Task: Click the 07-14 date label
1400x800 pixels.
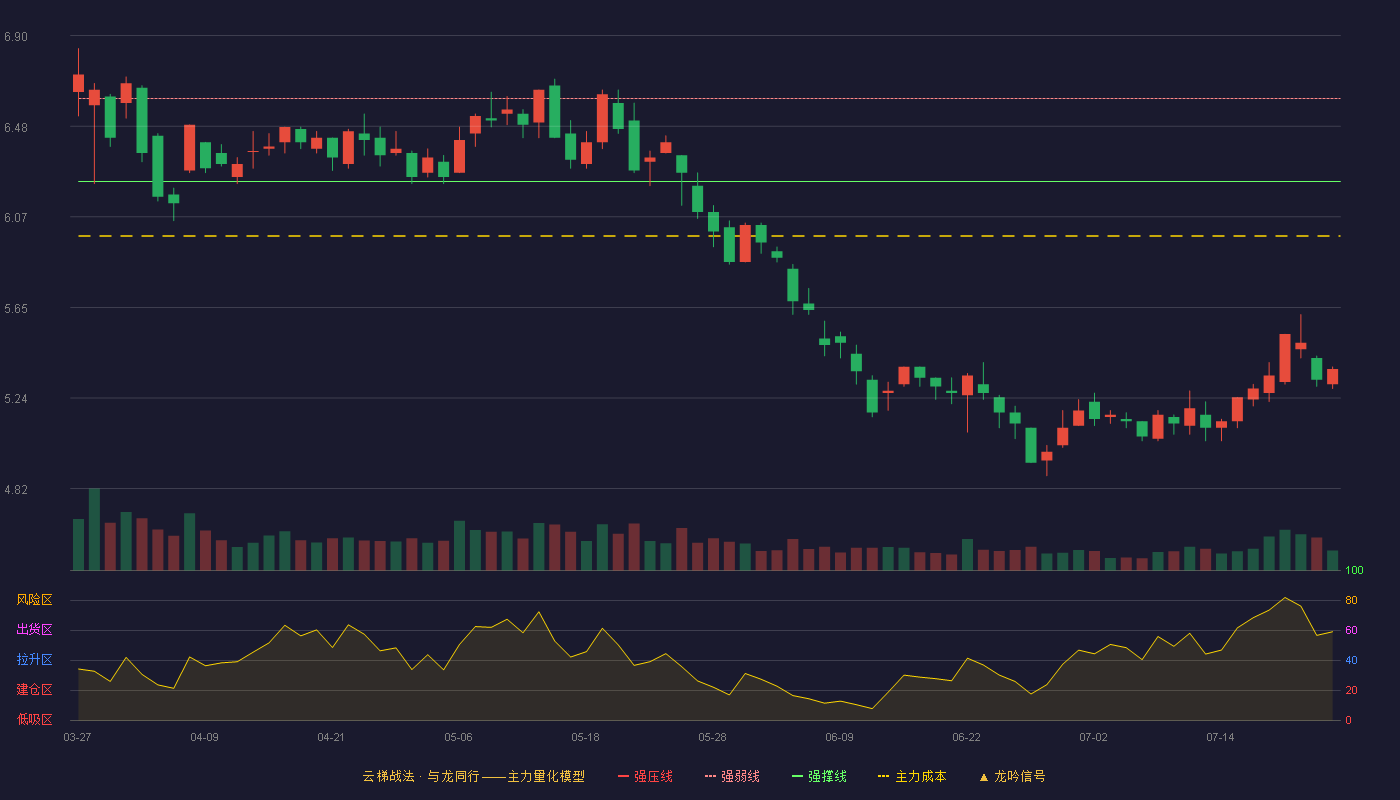Action: click(1220, 737)
